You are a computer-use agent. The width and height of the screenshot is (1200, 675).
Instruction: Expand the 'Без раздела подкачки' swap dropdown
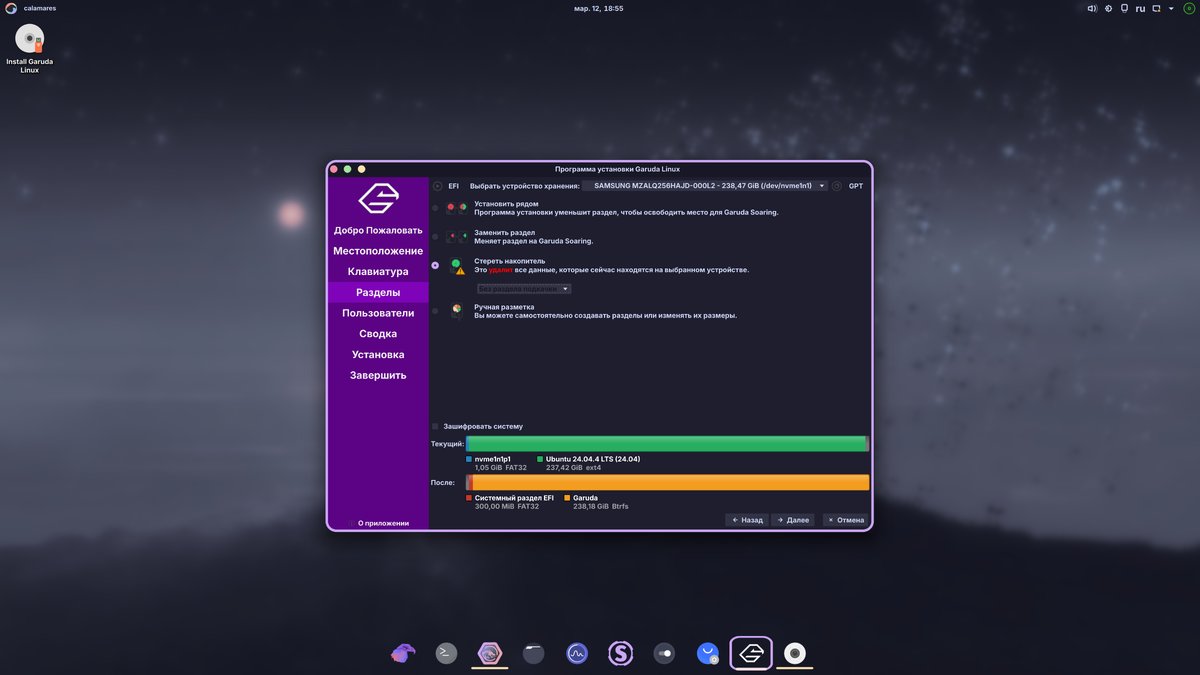click(x=524, y=289)
